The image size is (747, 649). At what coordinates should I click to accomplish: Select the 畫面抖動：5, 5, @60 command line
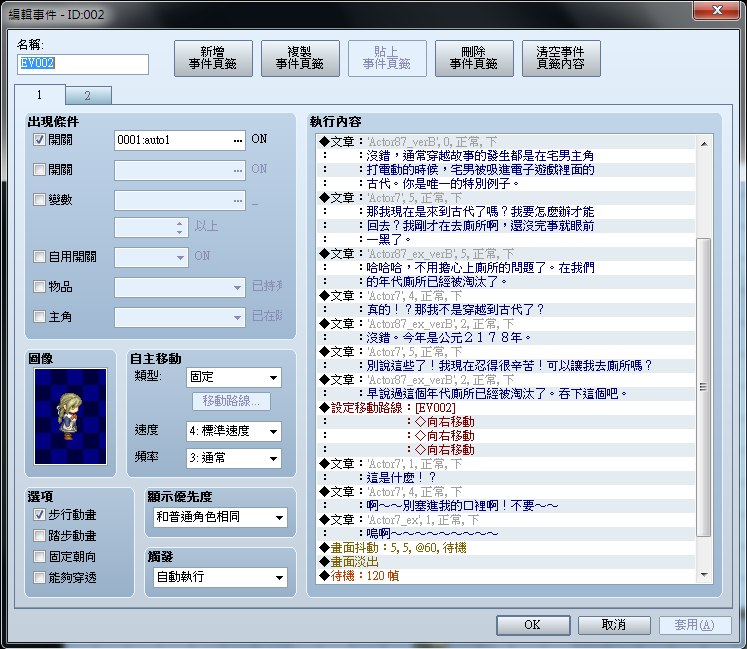pyautogui.click(x=506, y=548)
